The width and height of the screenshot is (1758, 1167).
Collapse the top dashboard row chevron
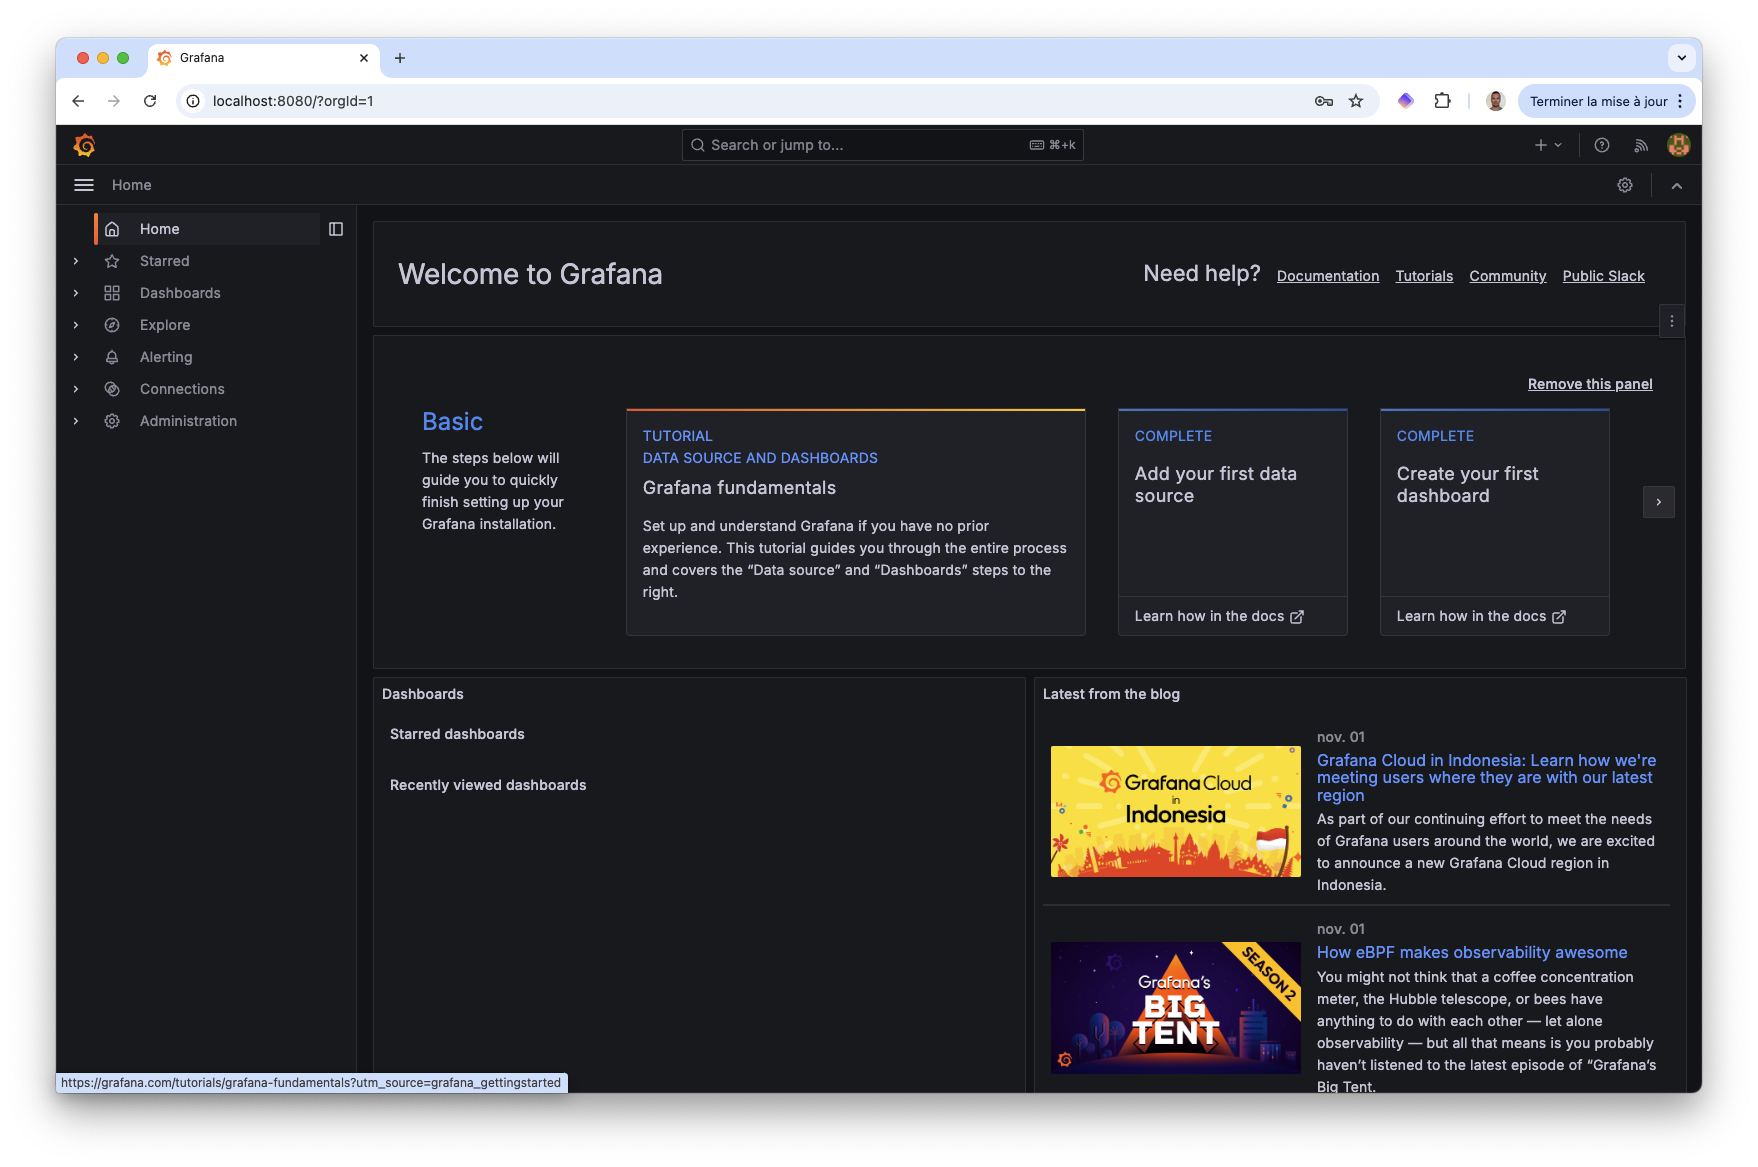pos(1677,185)
